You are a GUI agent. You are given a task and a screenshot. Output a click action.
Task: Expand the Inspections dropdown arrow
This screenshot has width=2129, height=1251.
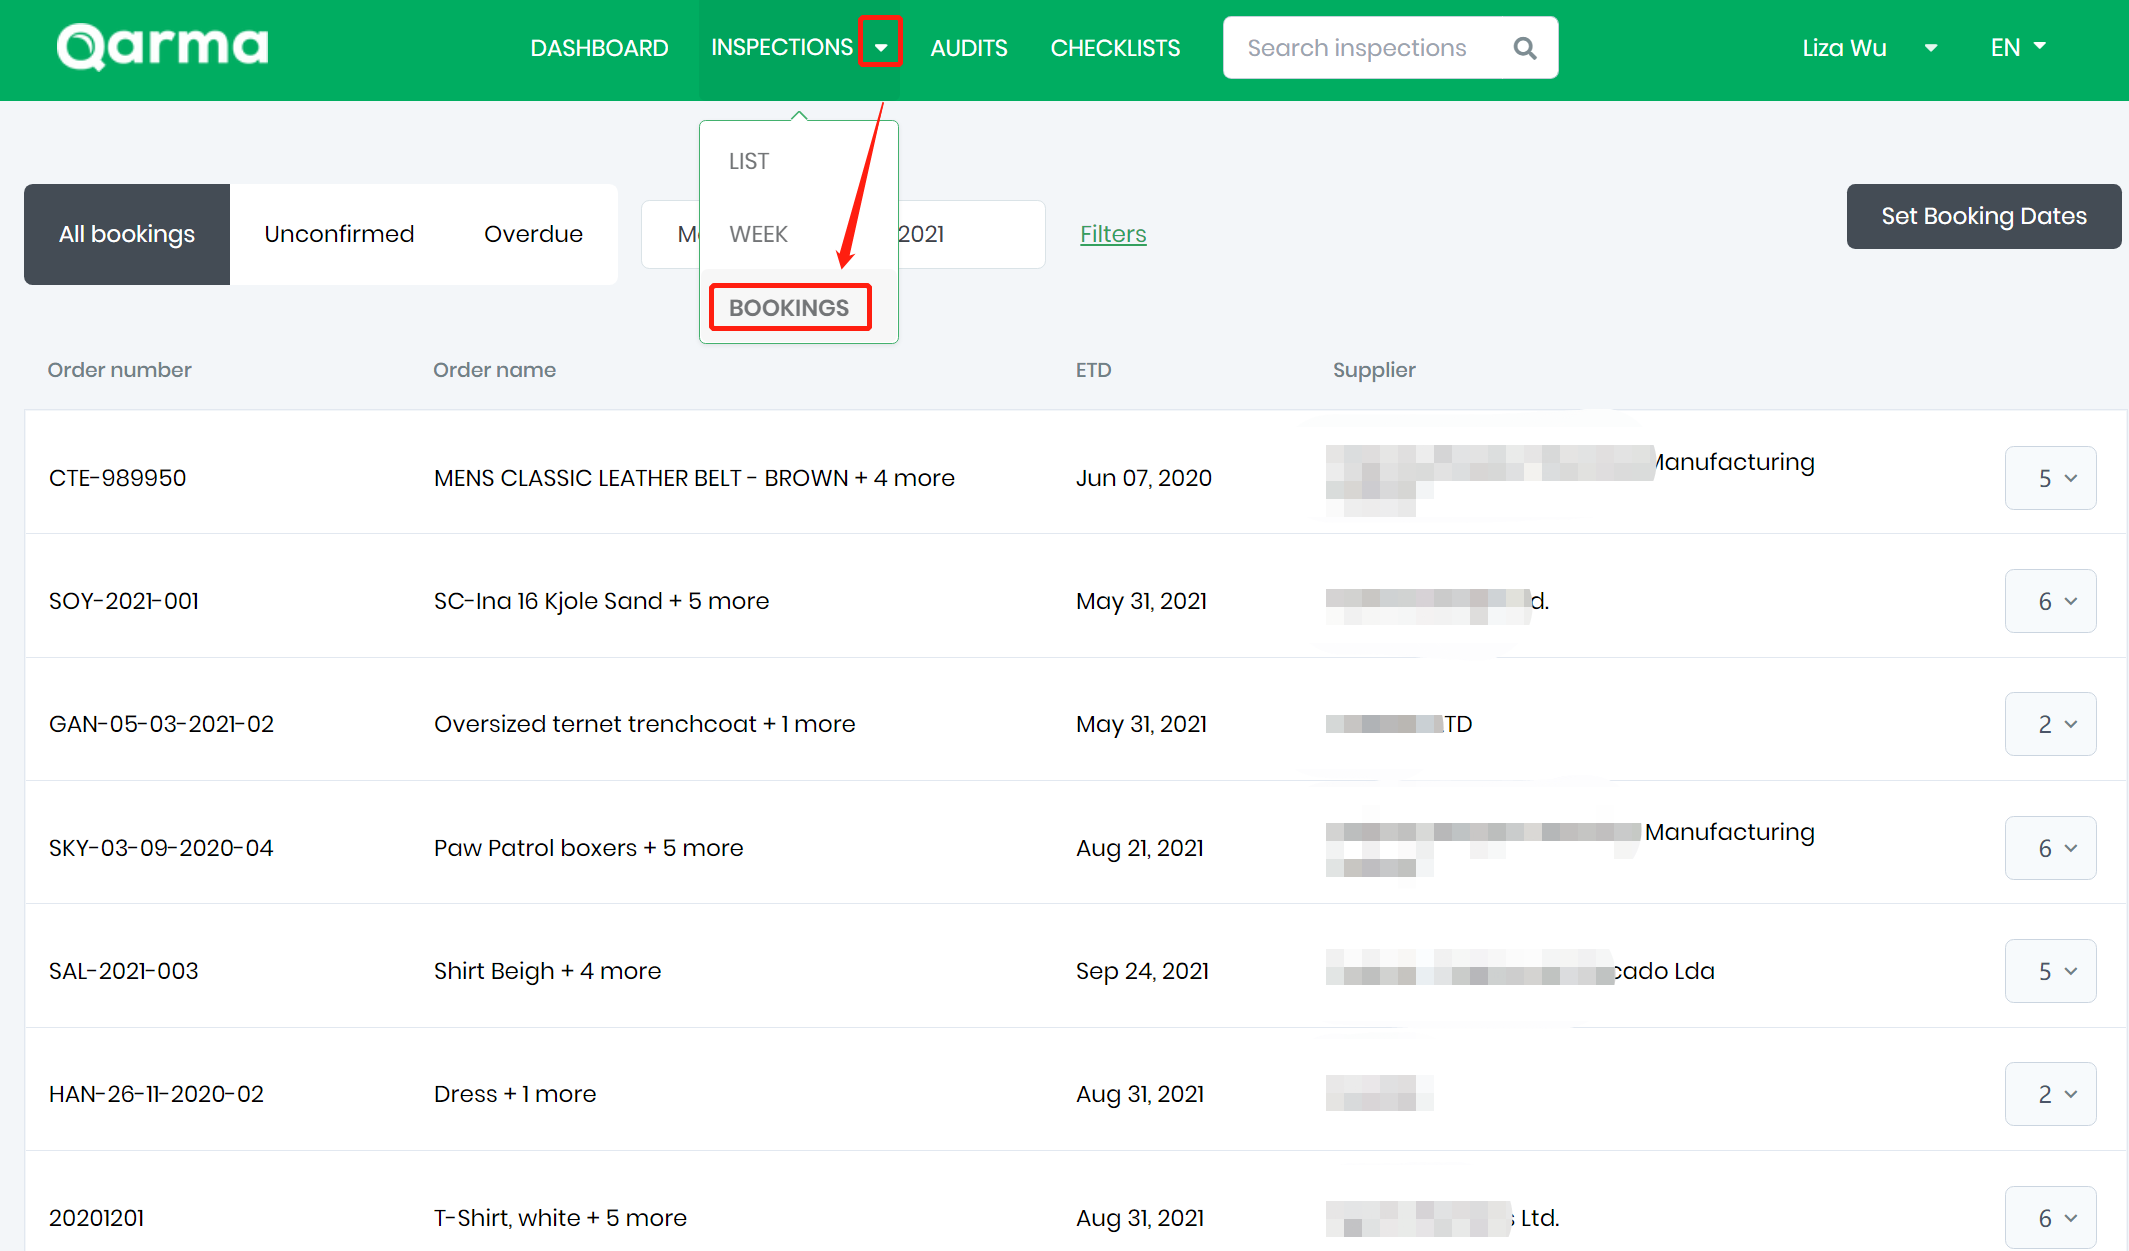881,47
